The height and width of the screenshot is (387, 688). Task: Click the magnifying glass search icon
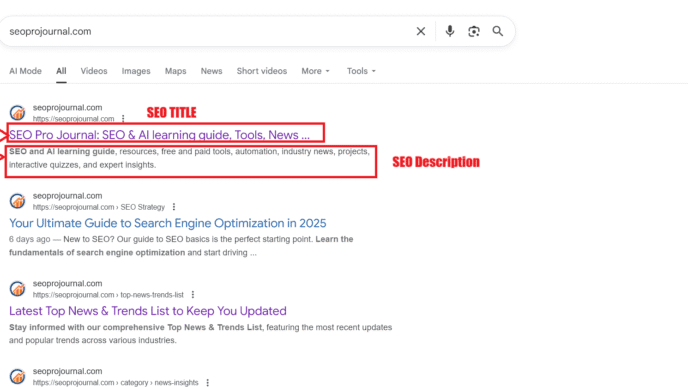[x=498, y=31]
